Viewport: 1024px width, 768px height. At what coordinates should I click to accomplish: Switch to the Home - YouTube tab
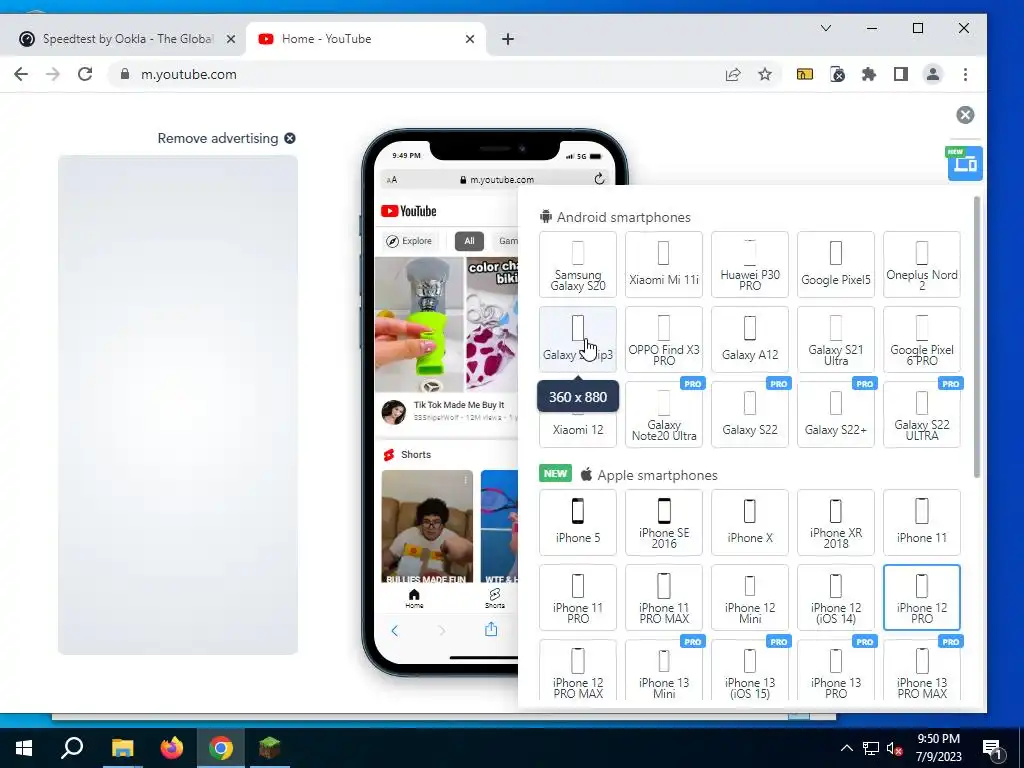[x=366, y=39]
